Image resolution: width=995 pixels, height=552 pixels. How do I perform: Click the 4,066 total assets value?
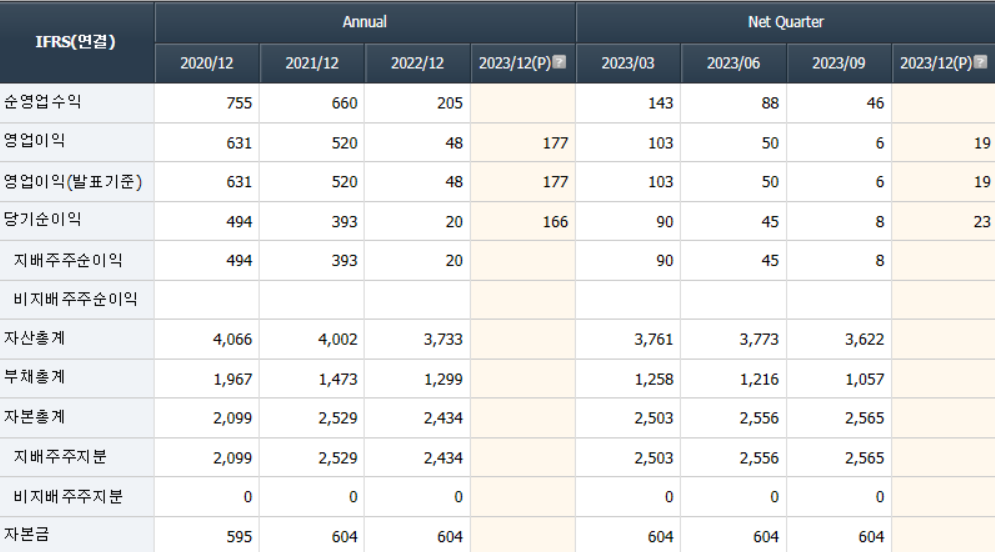(x=233, y=340)
